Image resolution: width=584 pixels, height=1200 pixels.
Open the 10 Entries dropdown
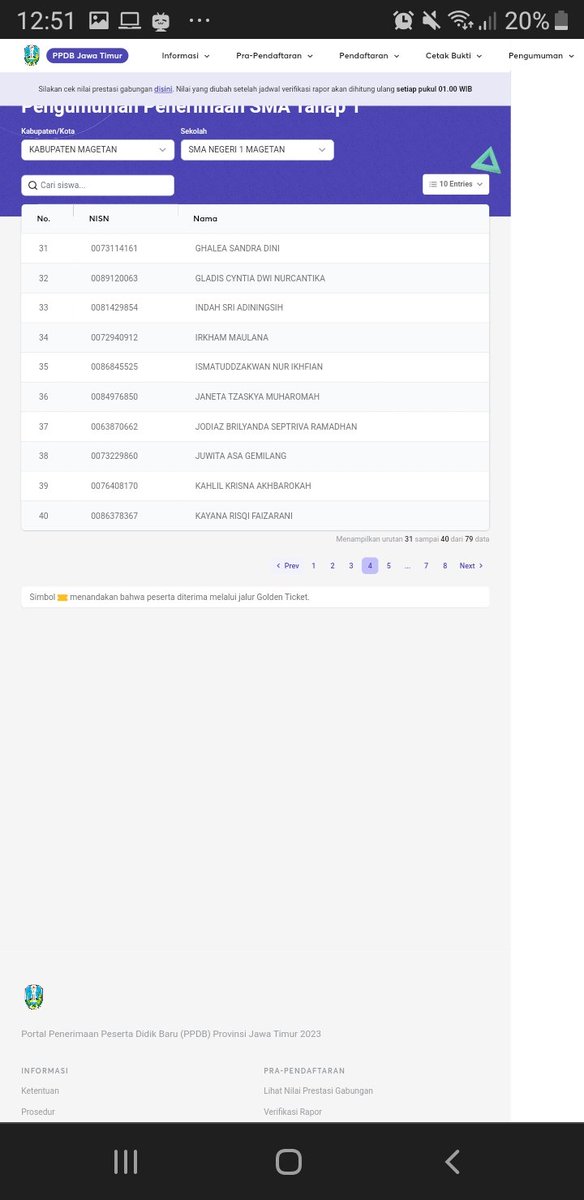coord(456,184)
